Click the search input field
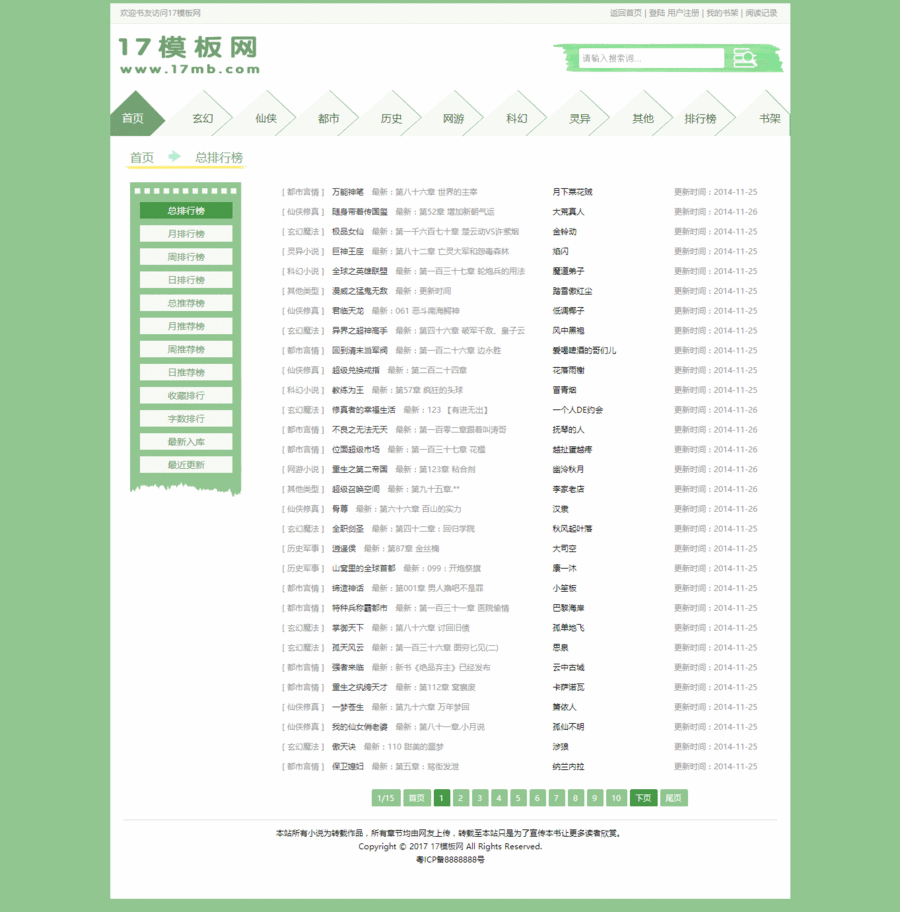900x912 pixels. [650, 59]
